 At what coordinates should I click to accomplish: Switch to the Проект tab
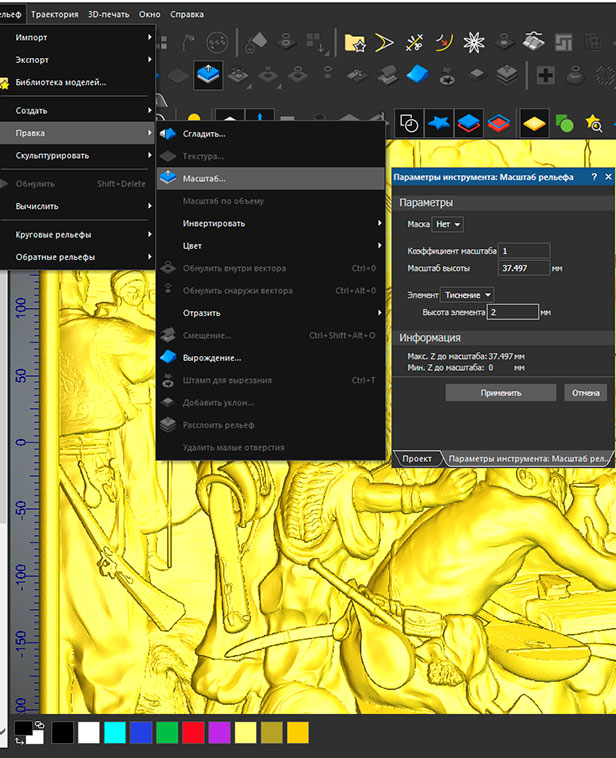pos(417,458)
